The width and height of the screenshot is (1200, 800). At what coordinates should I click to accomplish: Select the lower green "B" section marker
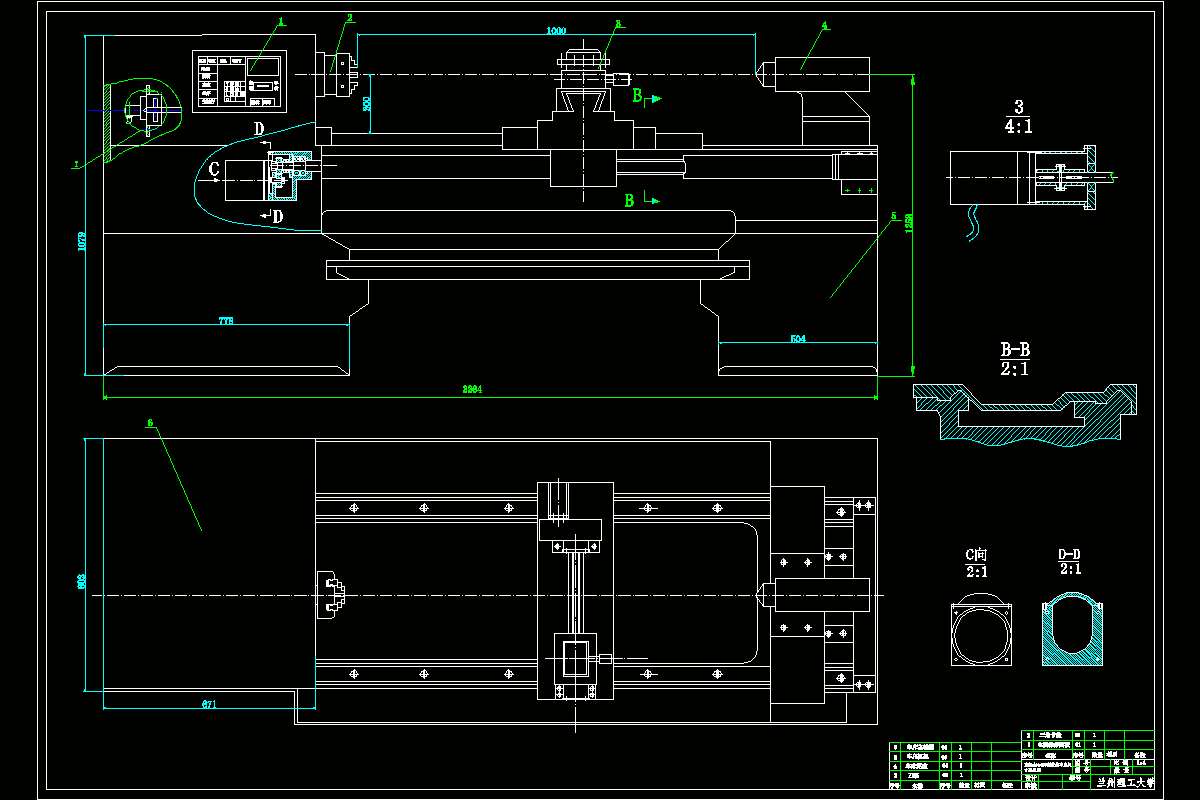click(x=629, y=201)
